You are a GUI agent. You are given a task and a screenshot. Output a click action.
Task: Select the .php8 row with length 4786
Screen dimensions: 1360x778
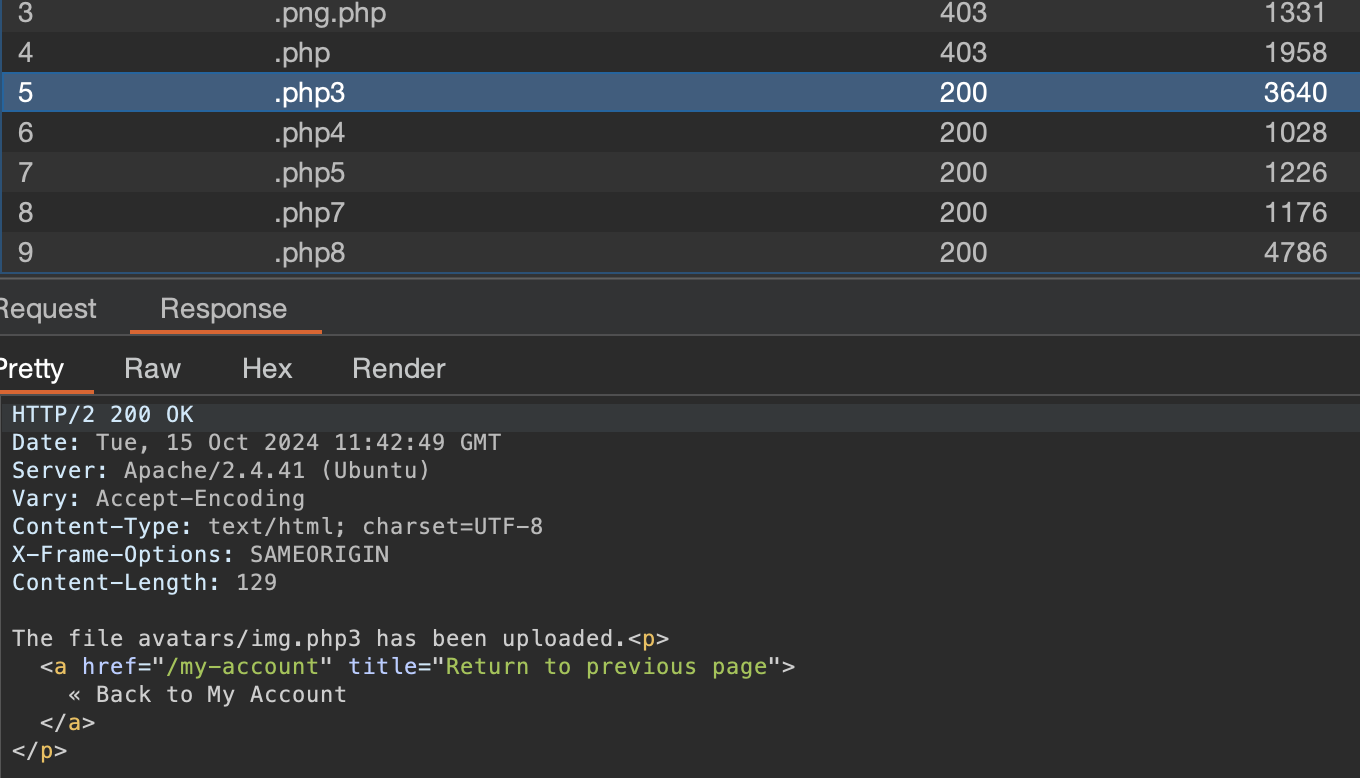(x=309, y=253)
